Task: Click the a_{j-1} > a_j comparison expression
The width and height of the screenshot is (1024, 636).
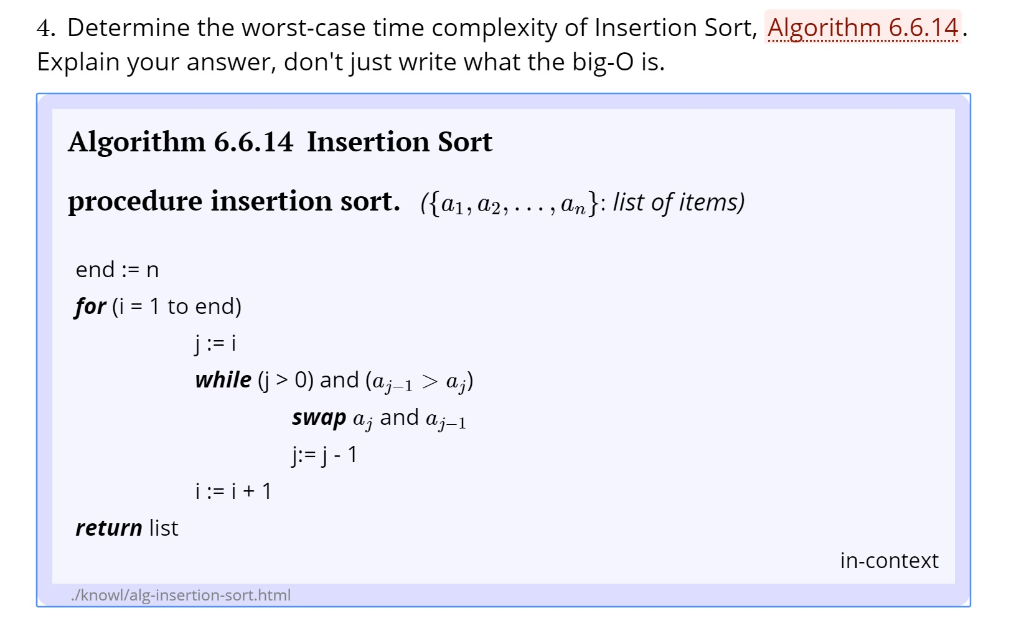Action: (419, 382)
